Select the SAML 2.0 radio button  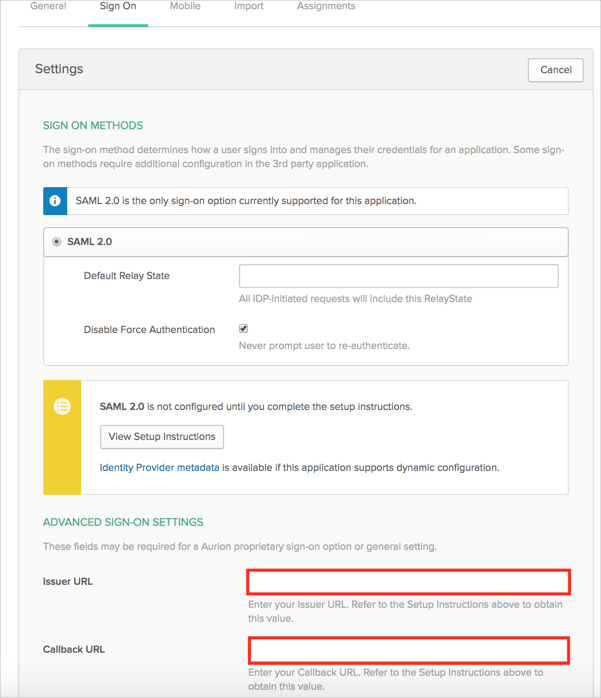(57, 242)
